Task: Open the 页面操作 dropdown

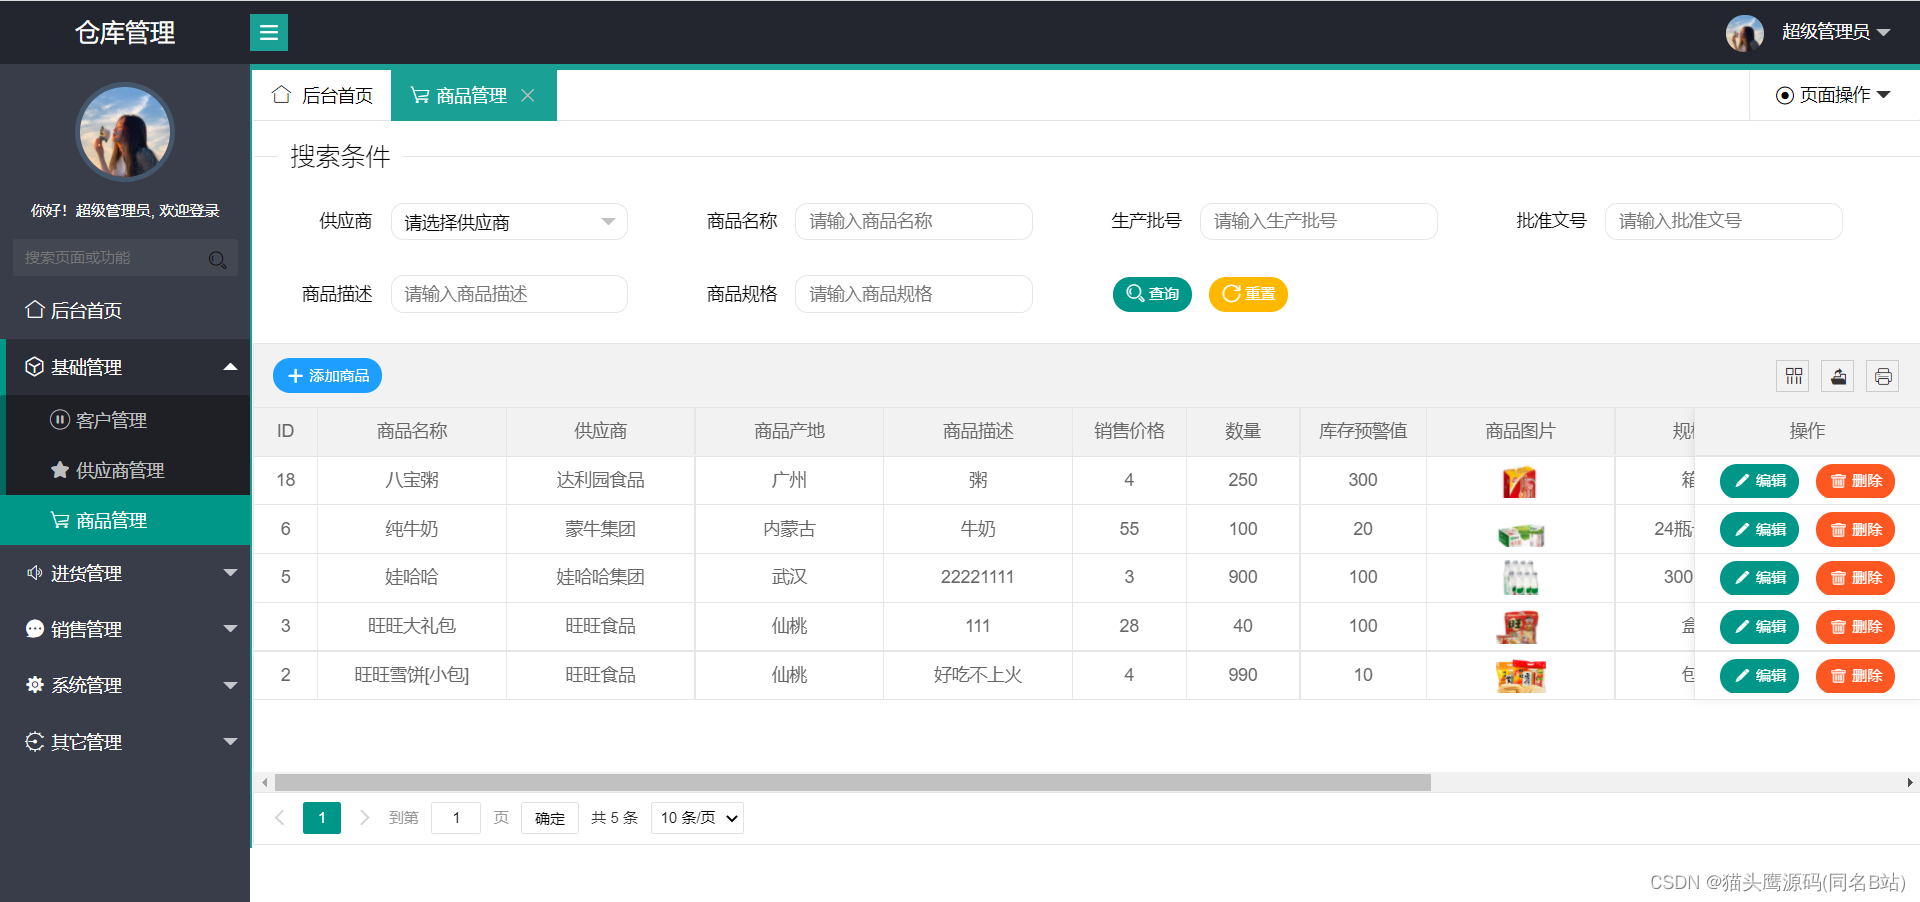Action: click(1833, 95)
